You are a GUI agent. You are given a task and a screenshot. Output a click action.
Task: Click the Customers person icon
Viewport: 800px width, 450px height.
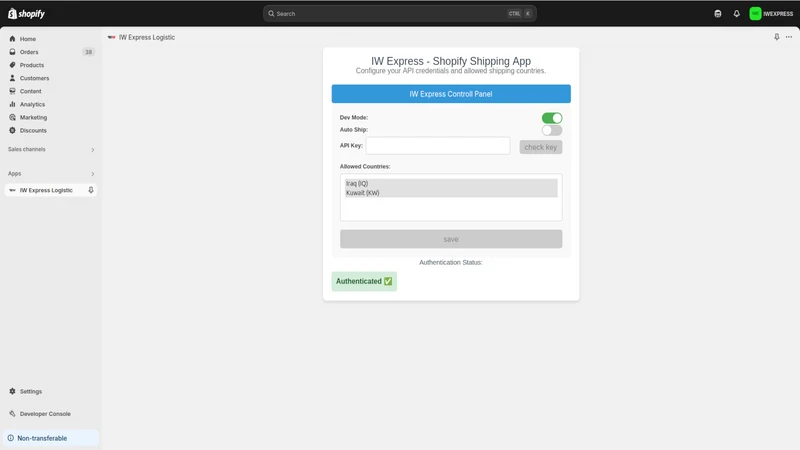pyautogui.click(x=12, y=78)
